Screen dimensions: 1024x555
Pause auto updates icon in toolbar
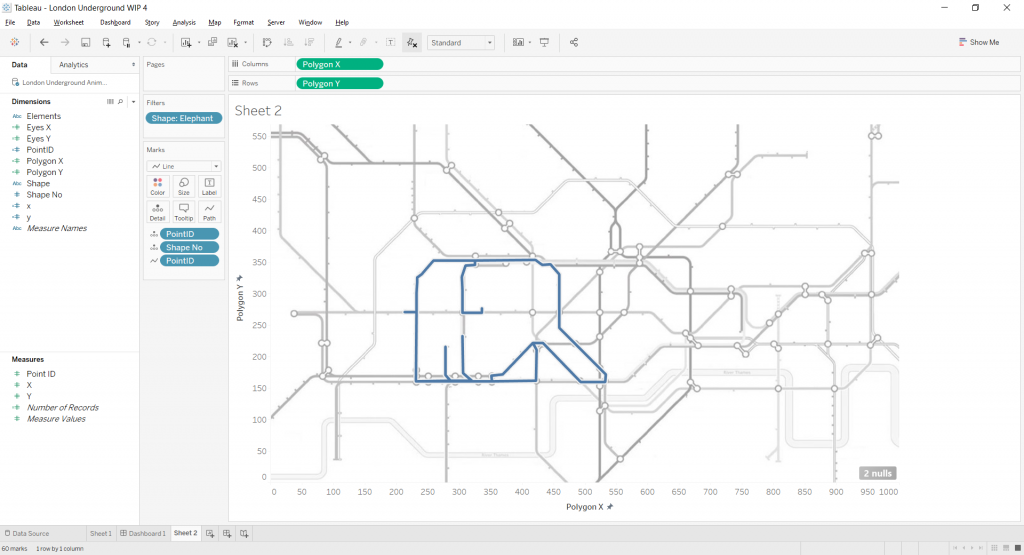click(127, 42)
